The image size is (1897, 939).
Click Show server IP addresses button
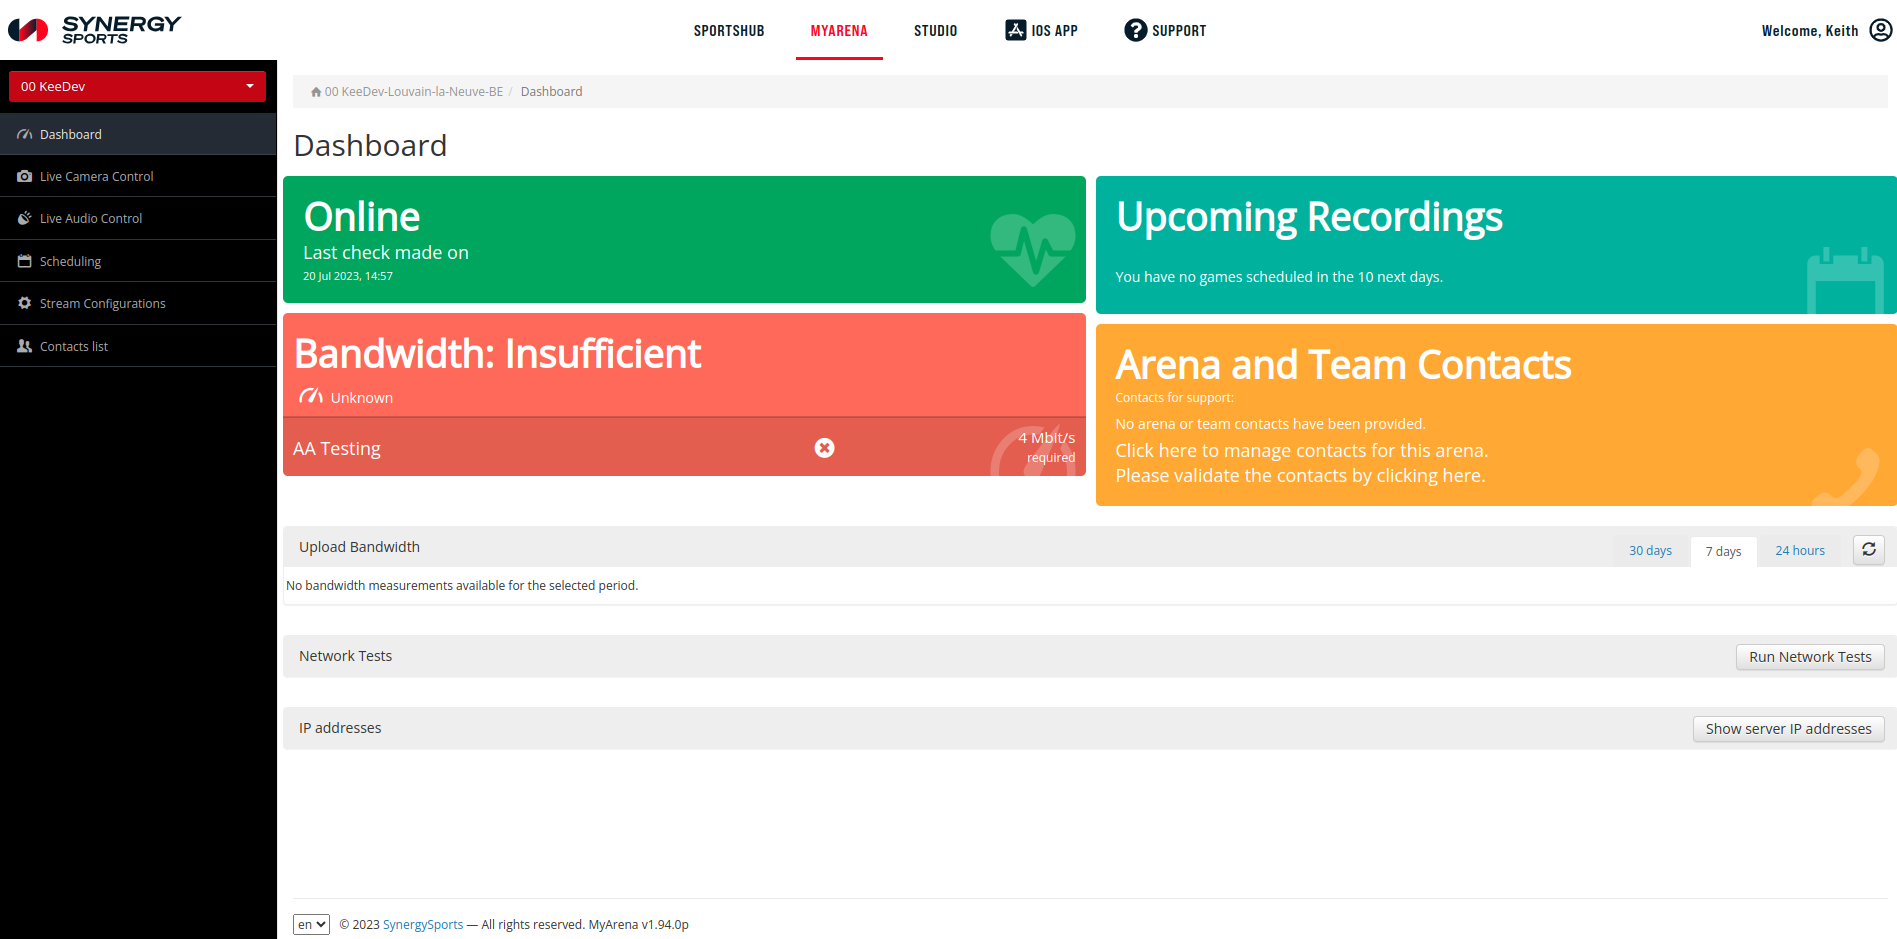(x=1788, y=729)
